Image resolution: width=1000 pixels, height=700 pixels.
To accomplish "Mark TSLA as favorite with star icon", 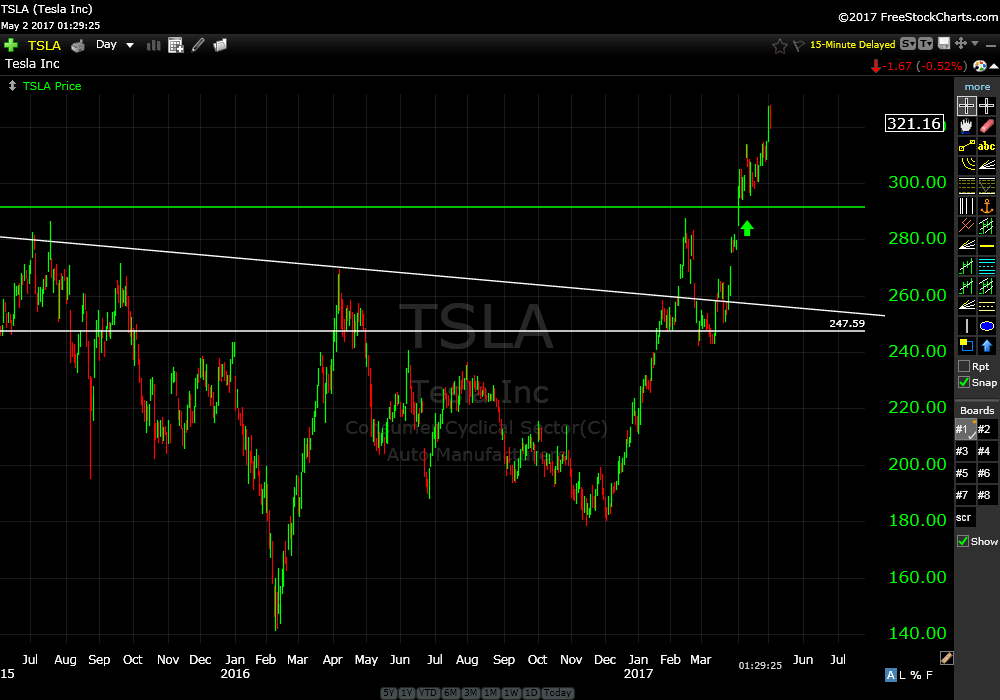I will pyautogui.click(x=779, y=45).
